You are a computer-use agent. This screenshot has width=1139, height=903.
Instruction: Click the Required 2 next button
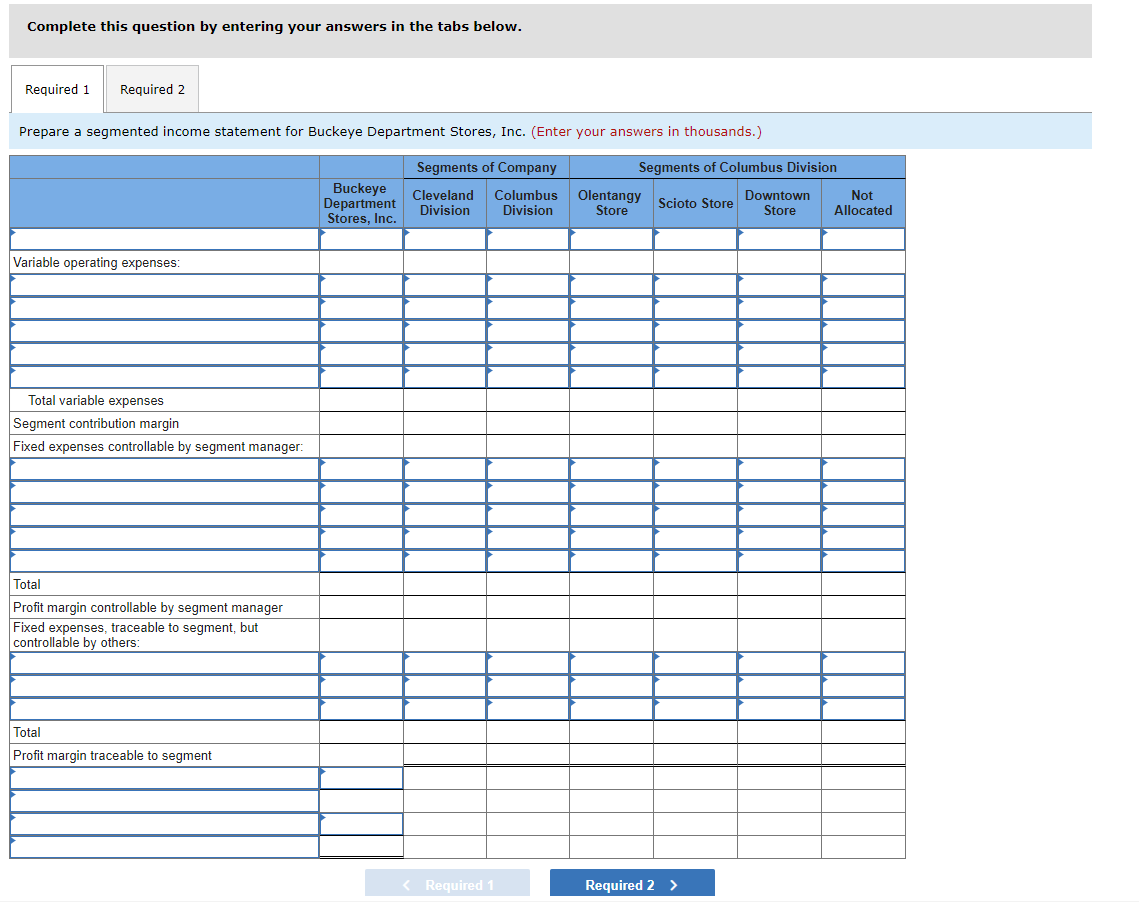pyautogui.click(x=632, y=884)
